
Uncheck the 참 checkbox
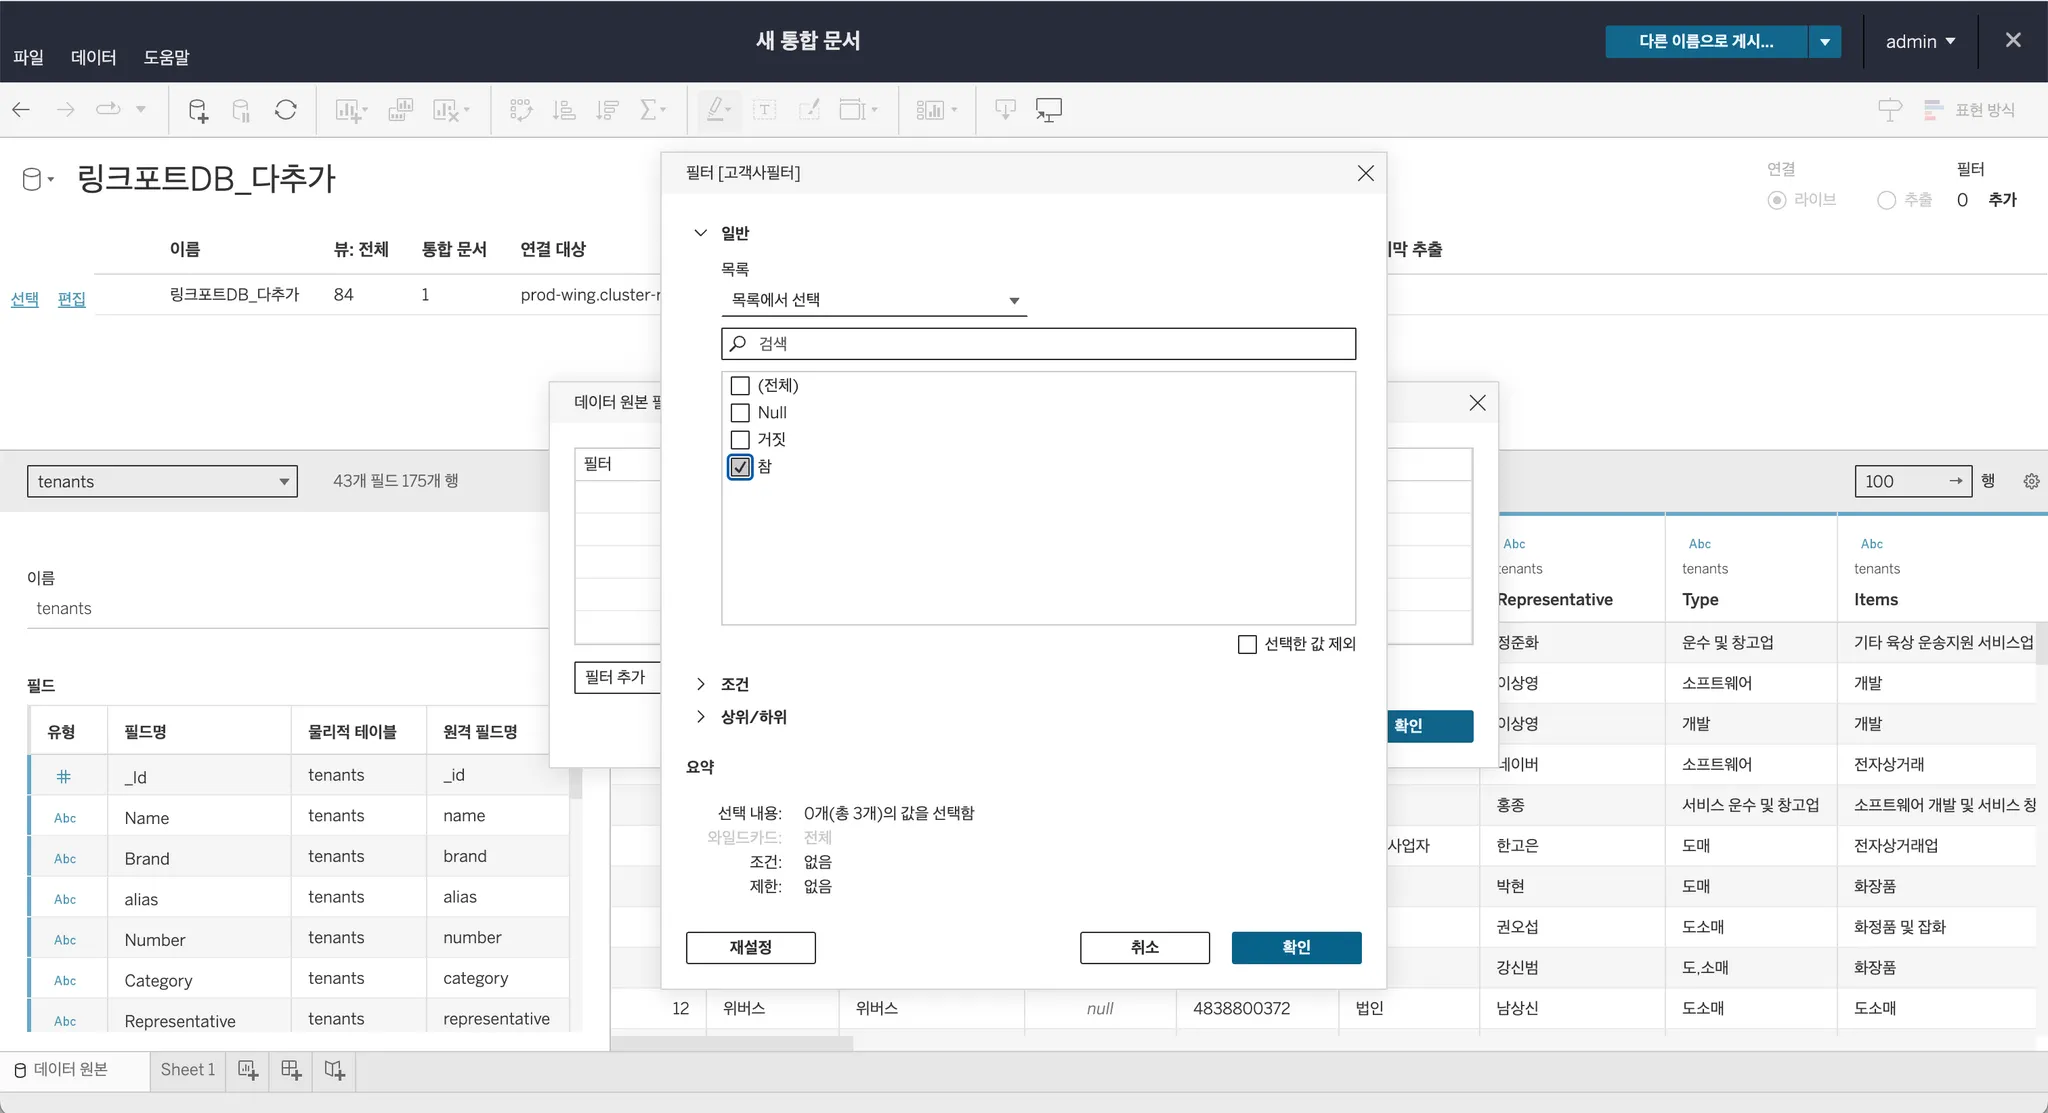click(740, 467)
